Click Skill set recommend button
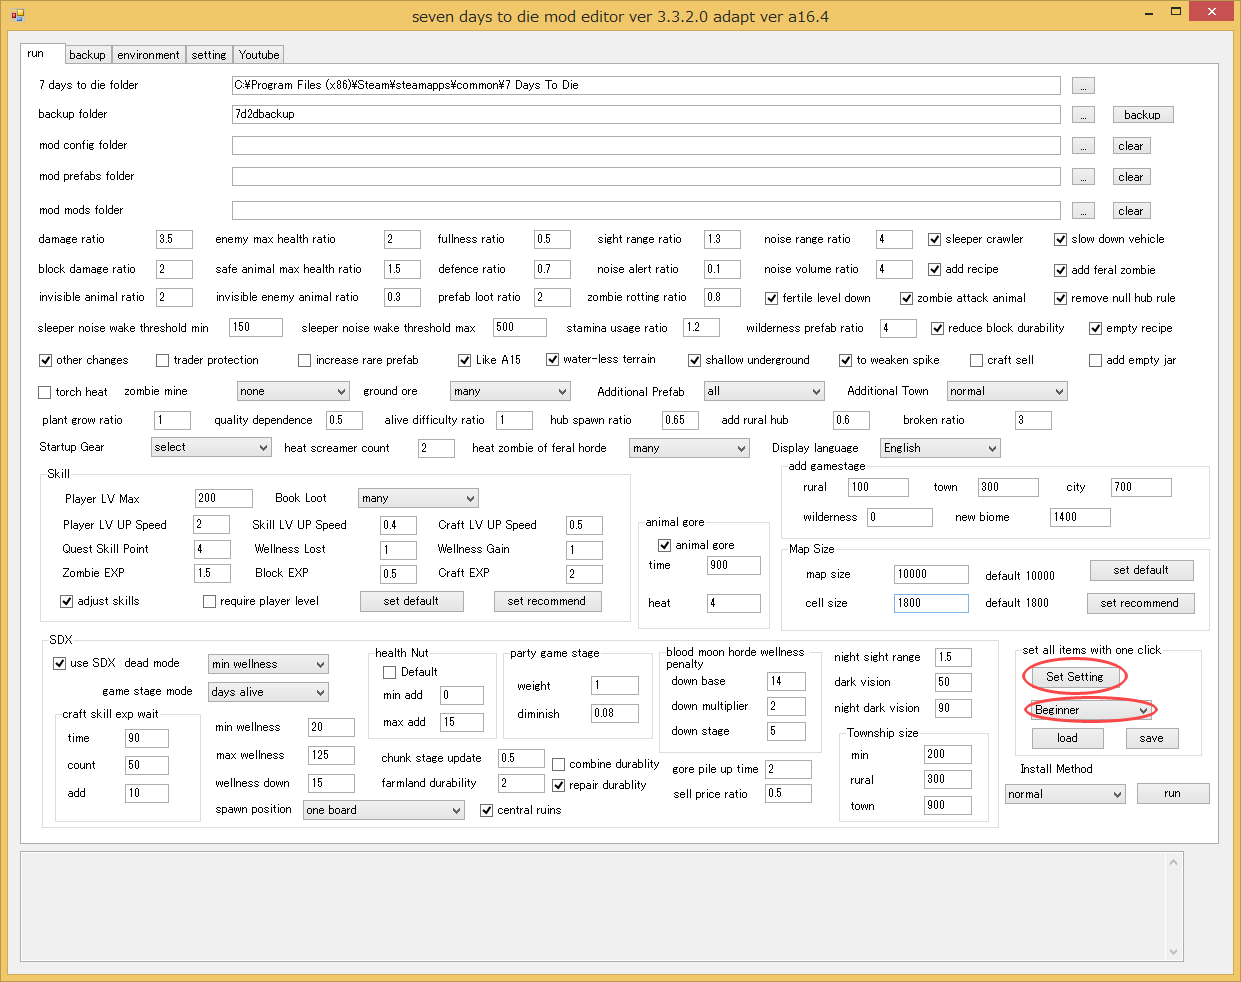 click(x=547, y=602)
